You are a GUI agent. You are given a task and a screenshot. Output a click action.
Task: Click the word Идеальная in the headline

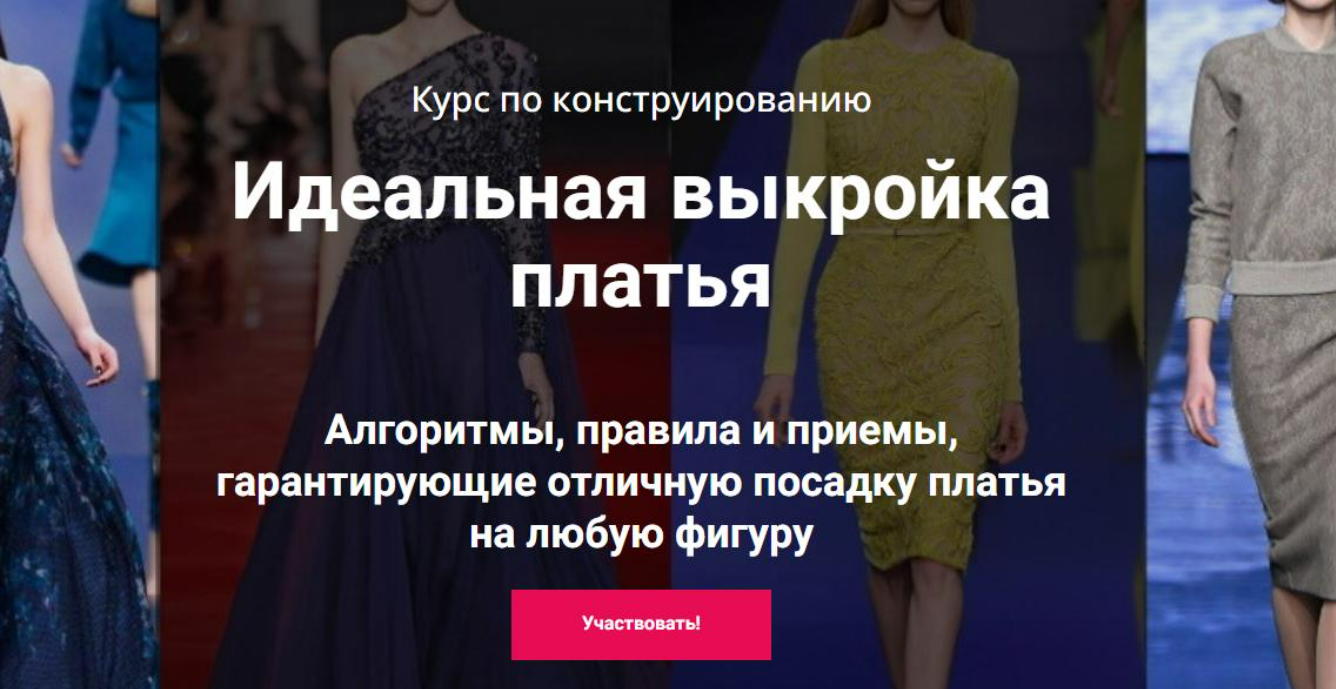439,191
